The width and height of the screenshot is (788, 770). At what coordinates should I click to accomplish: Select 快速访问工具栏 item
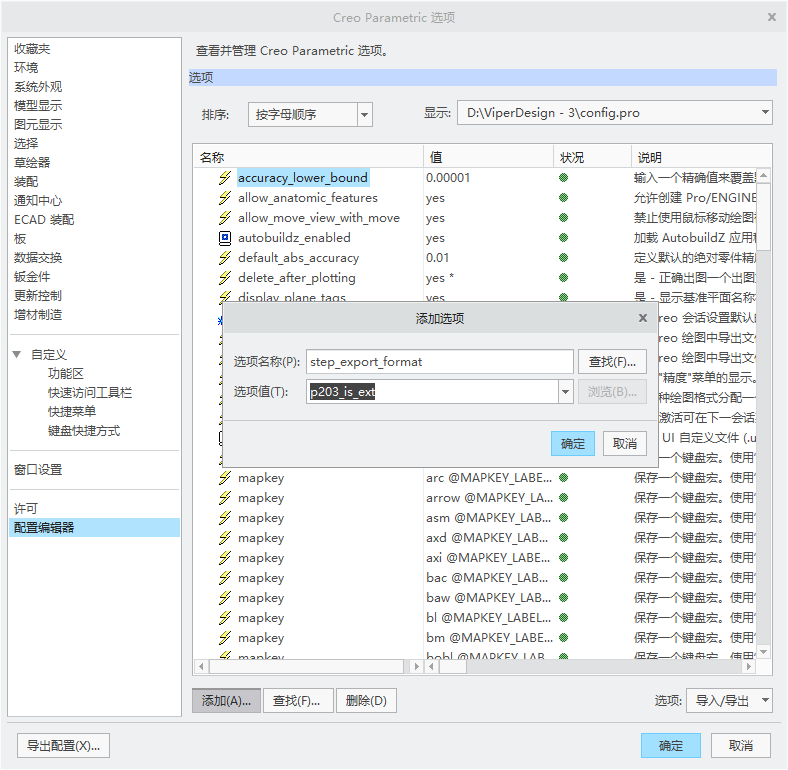tap(90, 393)
